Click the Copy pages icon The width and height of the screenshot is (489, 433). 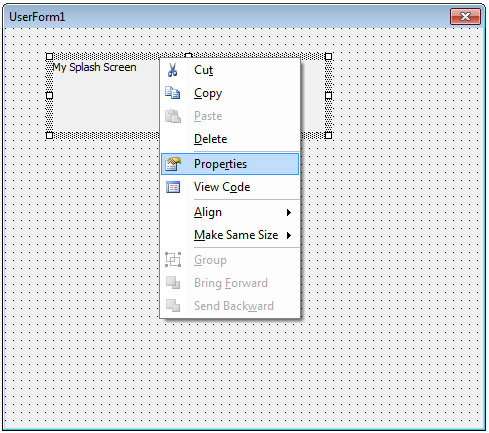[x=173, y=93]
